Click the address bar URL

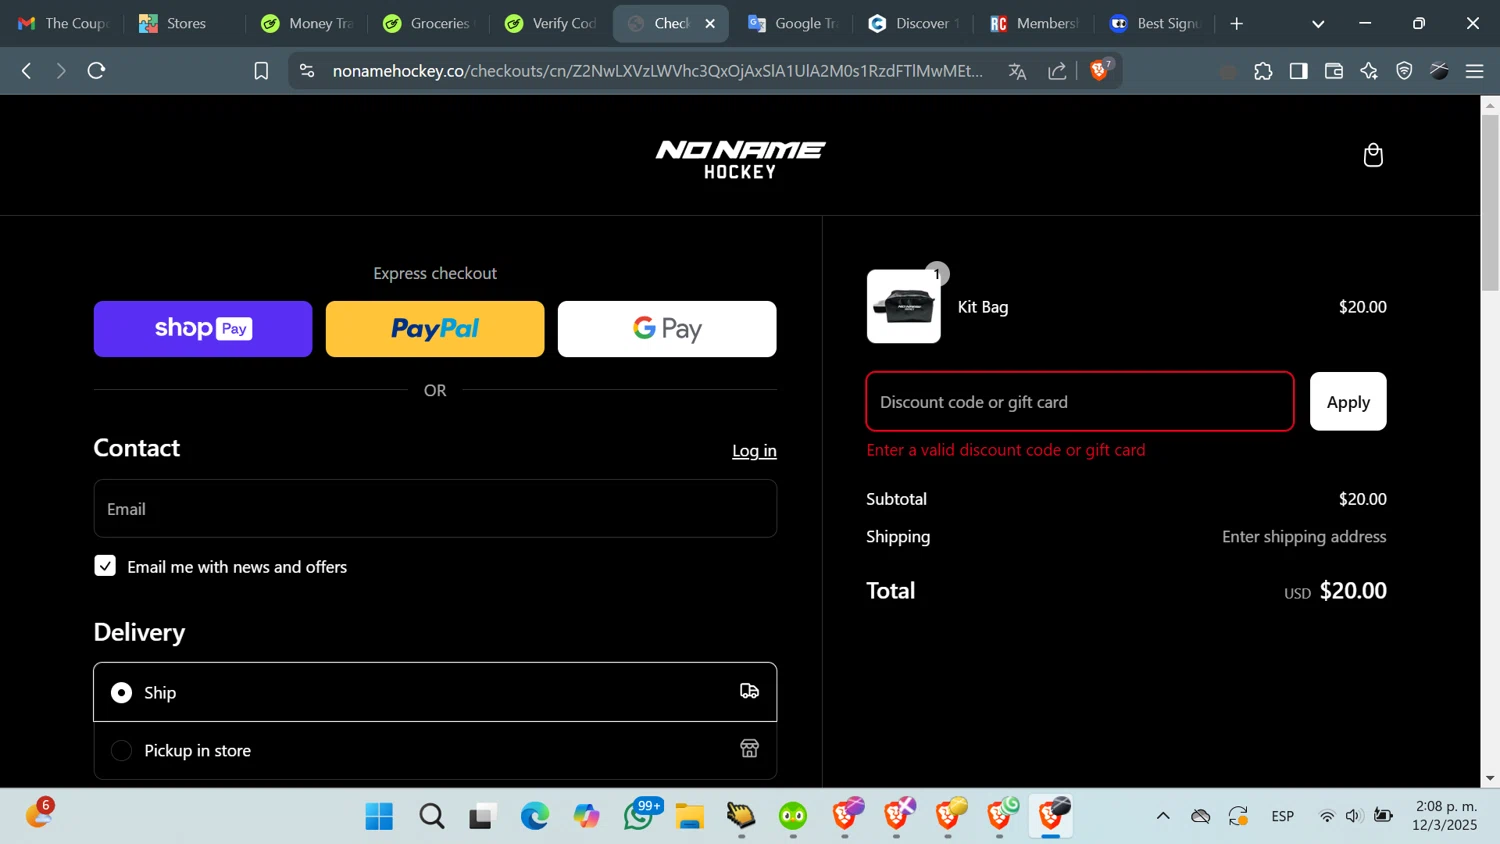(x=657, y=71)
